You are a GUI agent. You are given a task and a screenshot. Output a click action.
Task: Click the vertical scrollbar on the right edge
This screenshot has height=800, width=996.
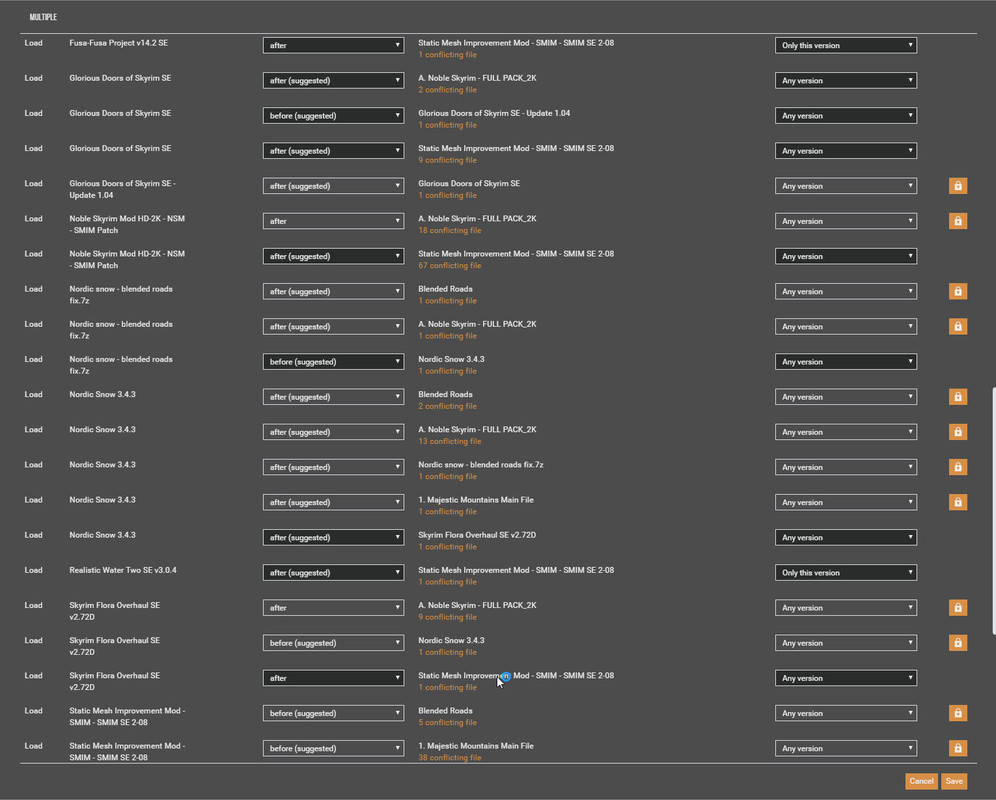point(993,511)
